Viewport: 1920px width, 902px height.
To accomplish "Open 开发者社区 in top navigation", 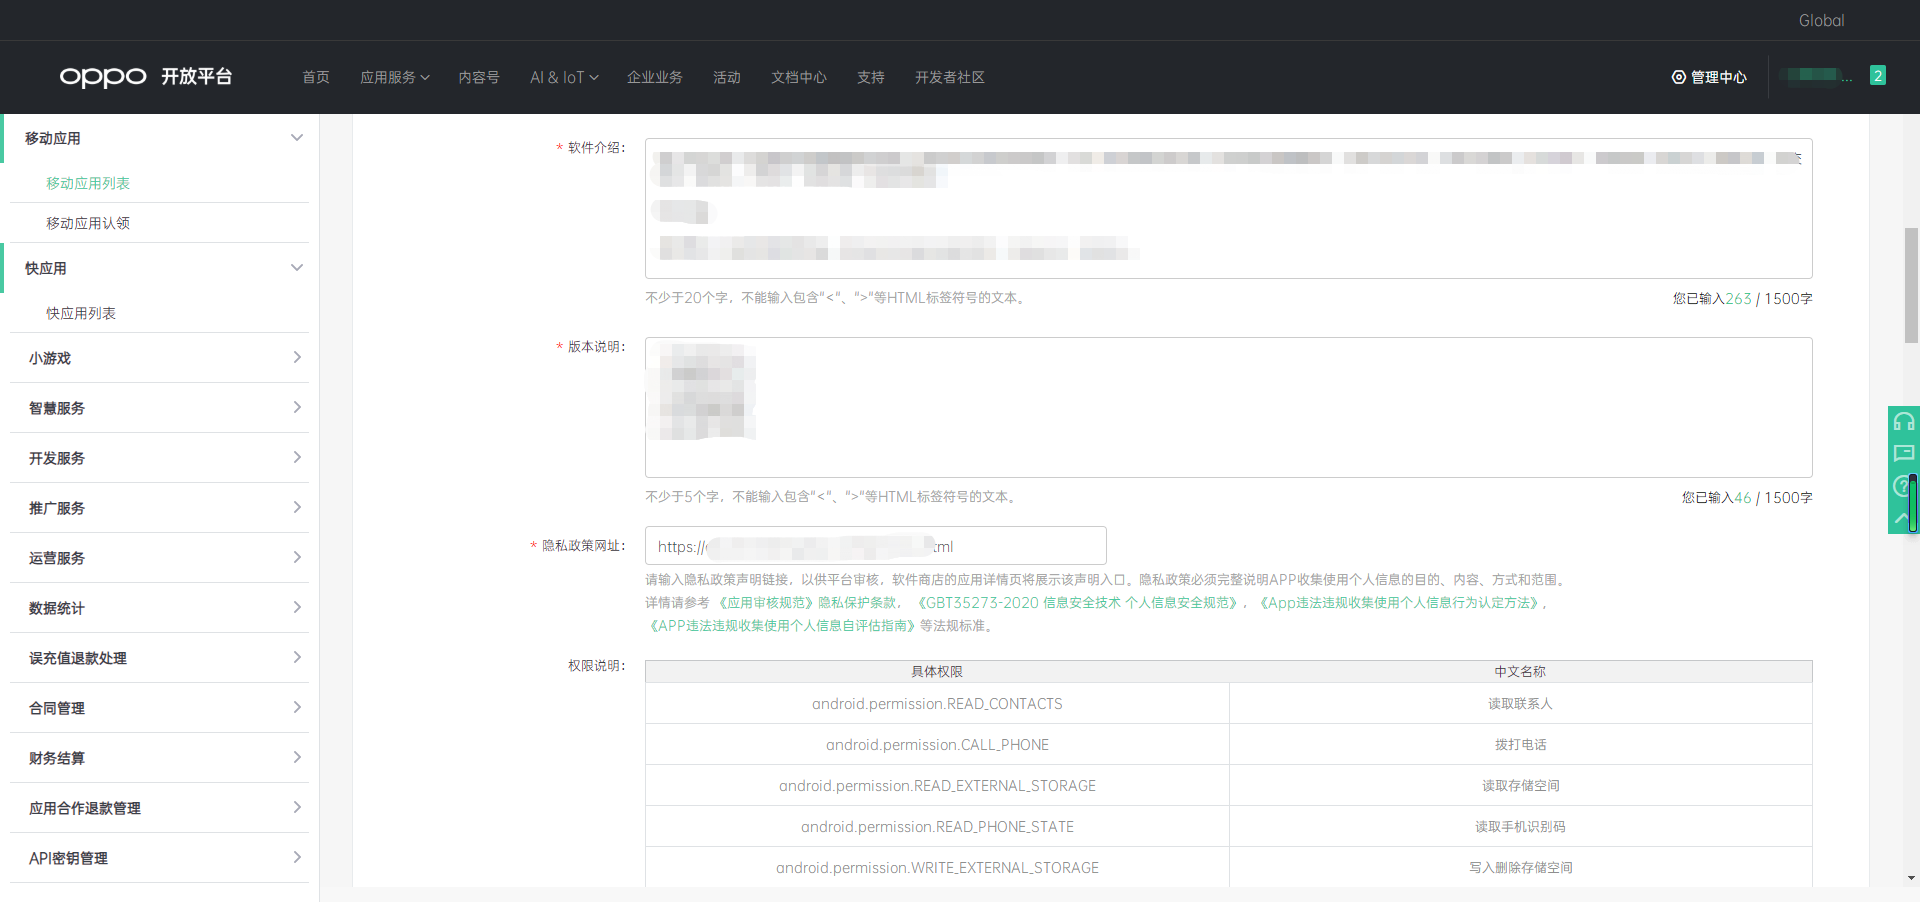I will pyautogui.click(x=950, y=77).
